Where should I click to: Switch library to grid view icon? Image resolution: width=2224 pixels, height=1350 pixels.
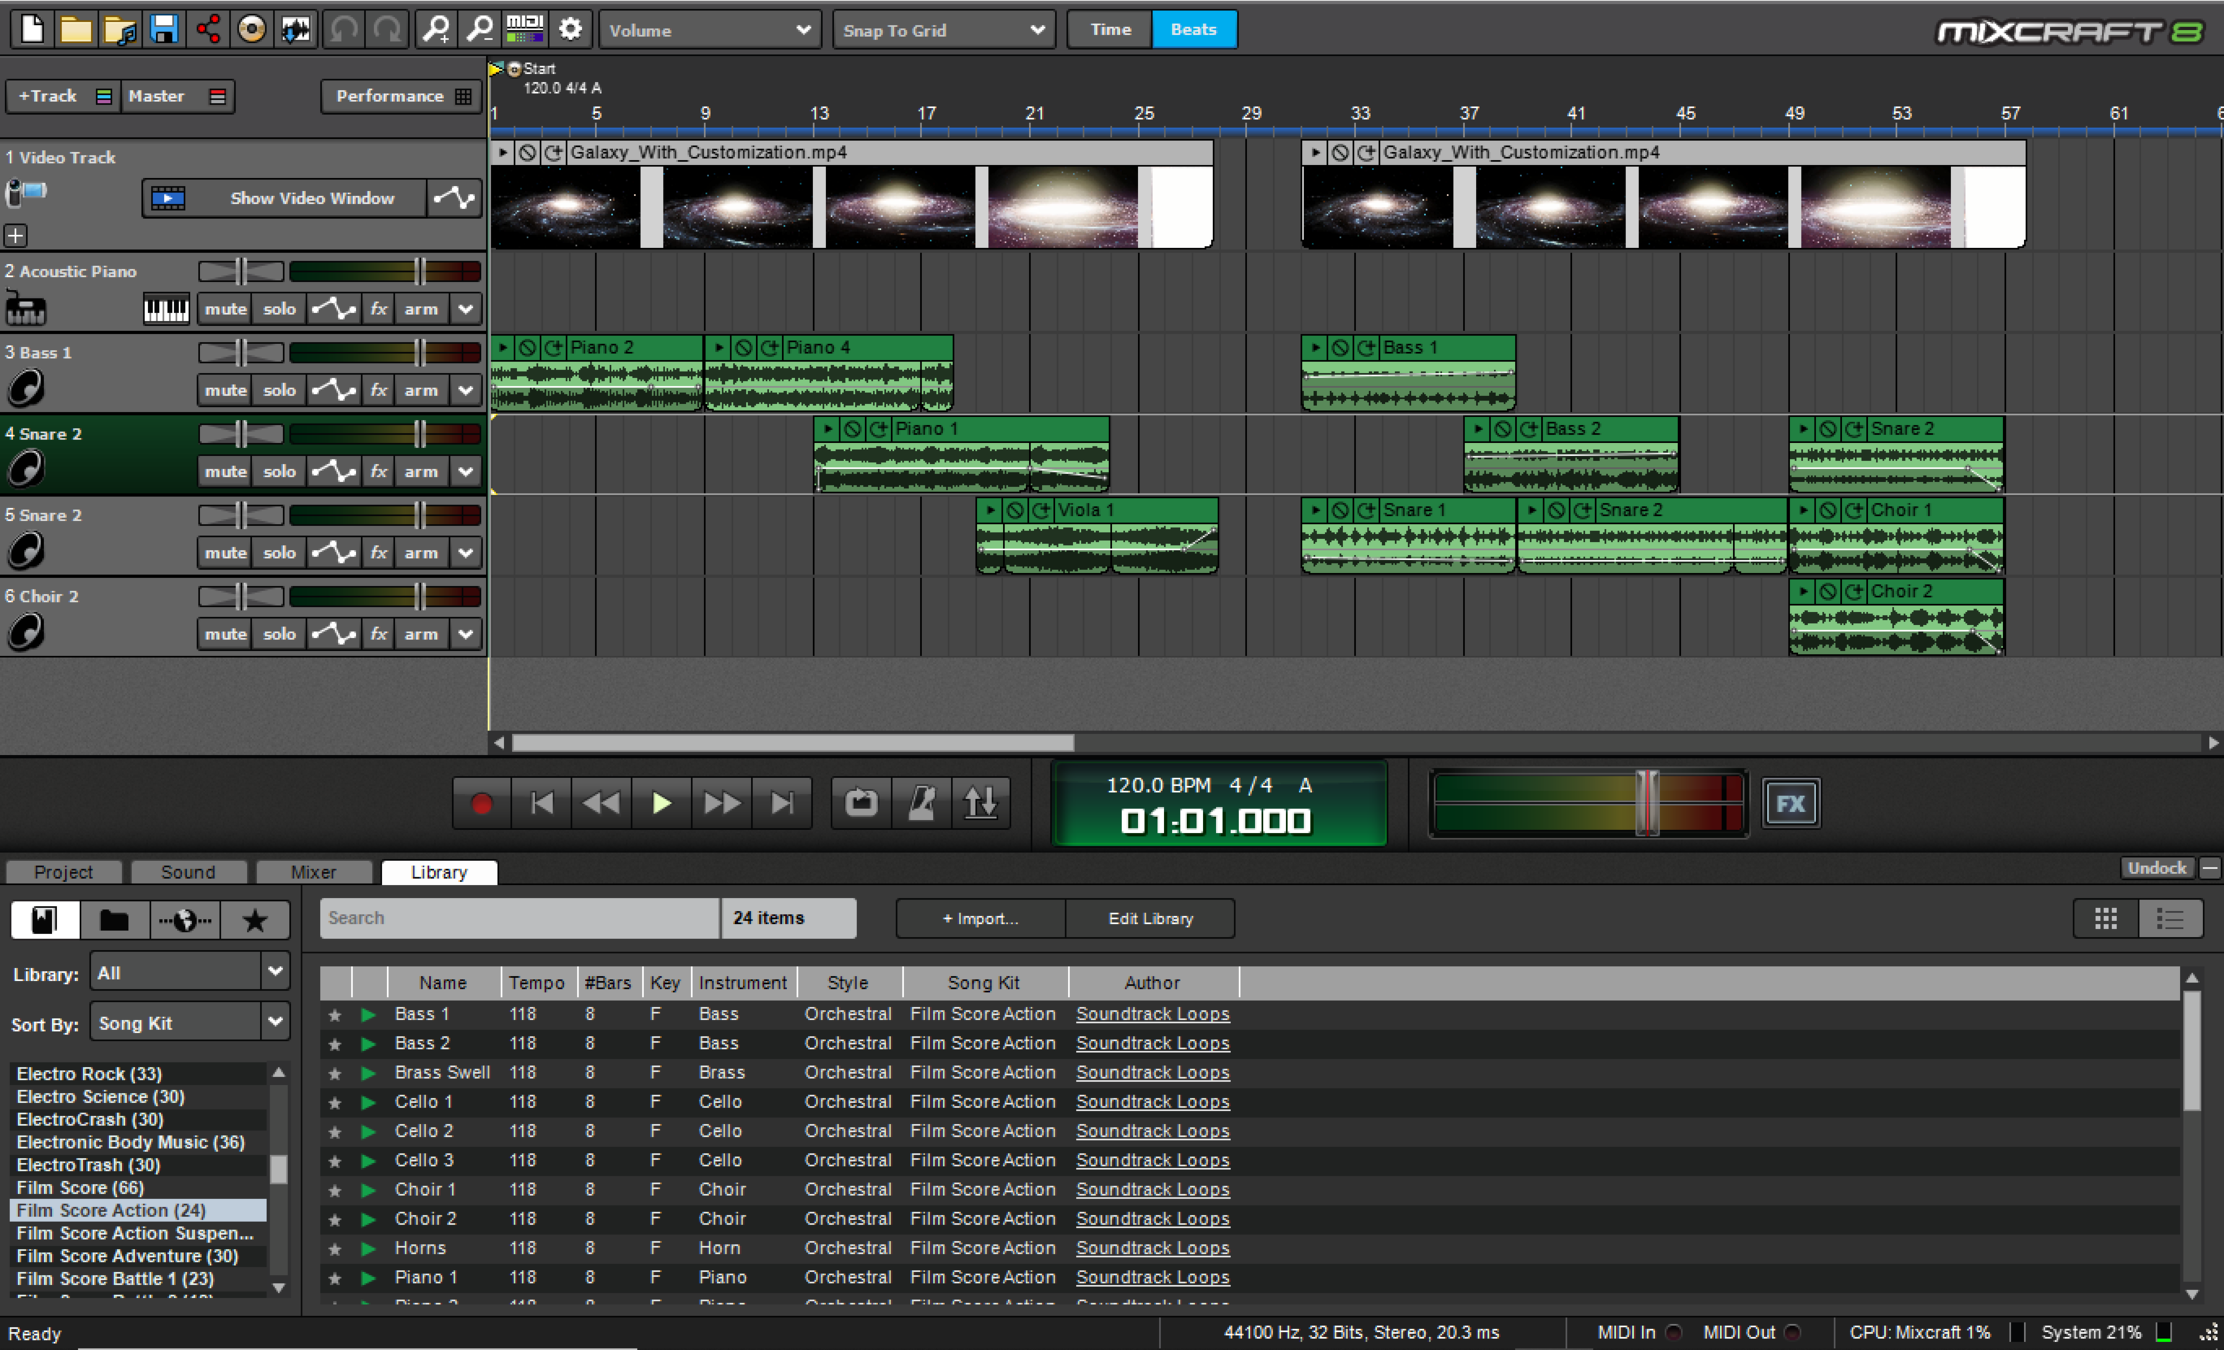(x=2105, y=919)
